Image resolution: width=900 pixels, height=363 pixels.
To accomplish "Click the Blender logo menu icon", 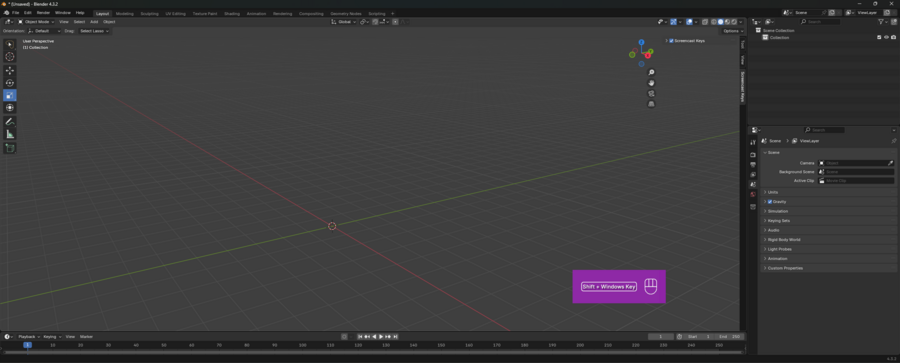I will click(6, 13).
